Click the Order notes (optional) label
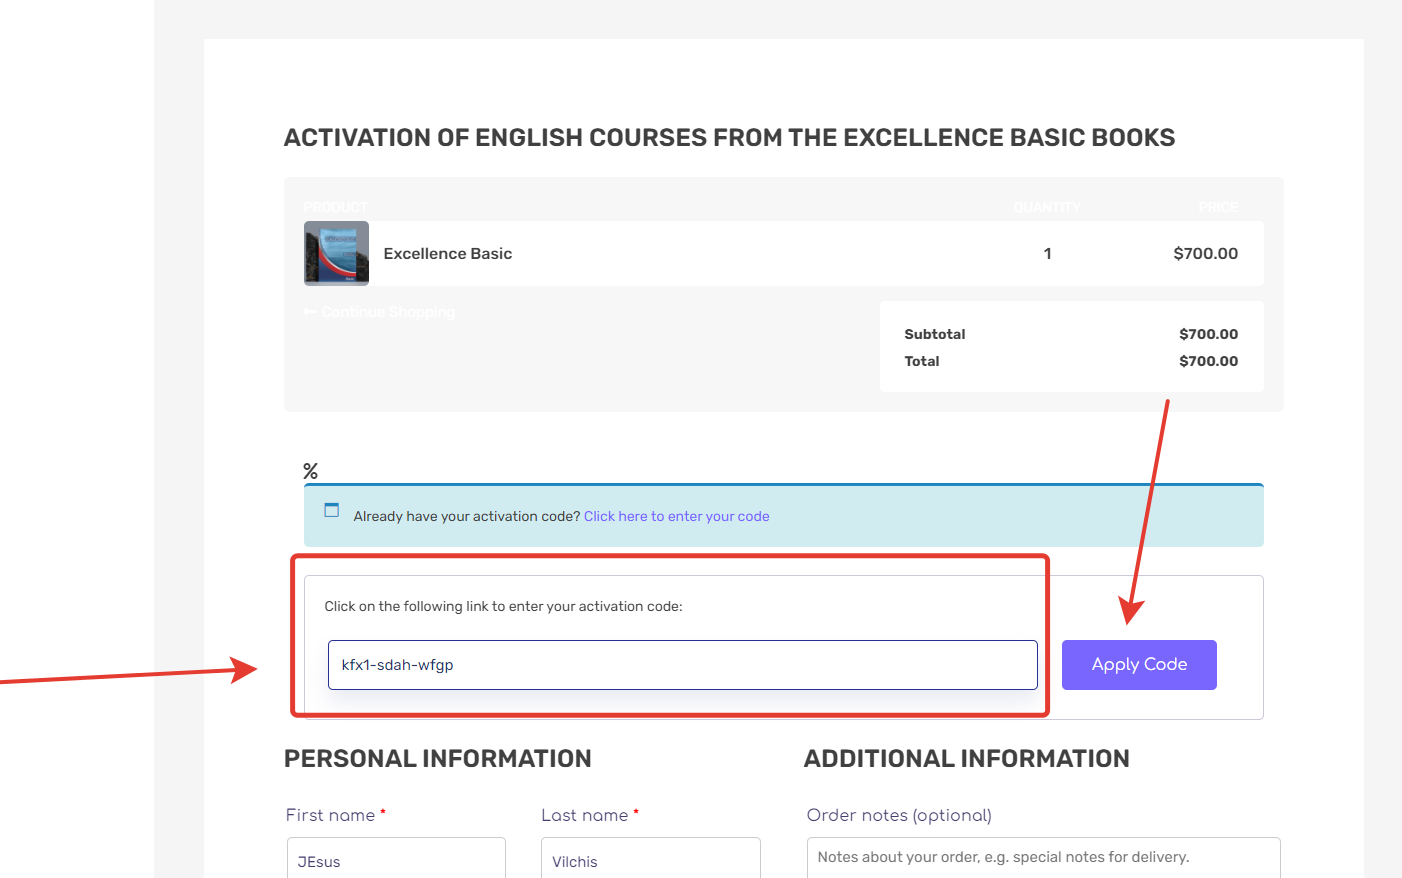 point(899,815)
